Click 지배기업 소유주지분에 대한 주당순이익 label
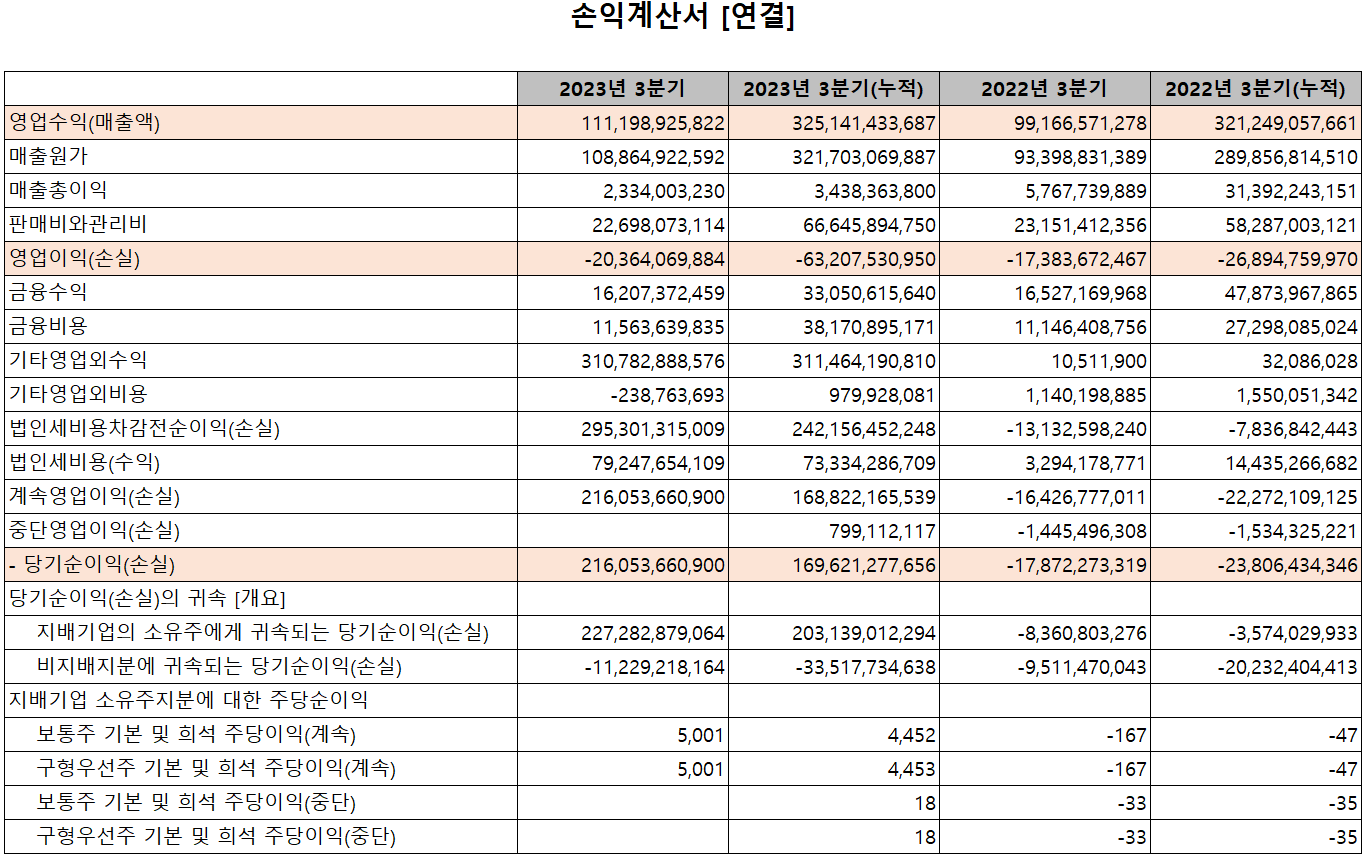 pyautogui.click(x=188, y=701)
